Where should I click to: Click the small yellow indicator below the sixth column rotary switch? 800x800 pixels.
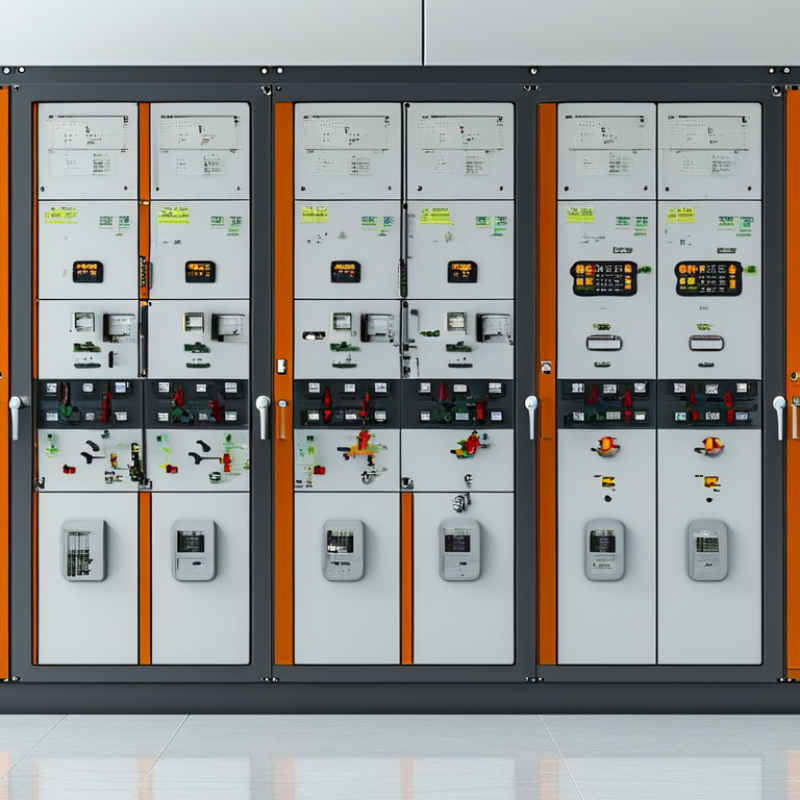(711, 481)
